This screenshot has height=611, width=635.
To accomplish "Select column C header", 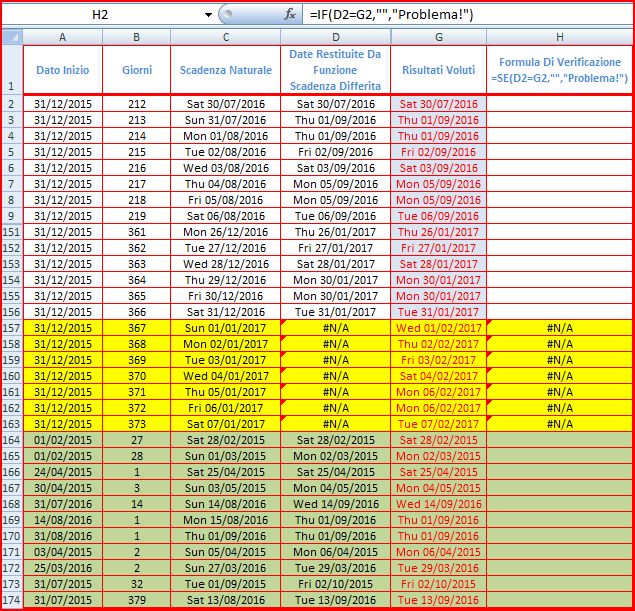I will (x=226, y=37).
